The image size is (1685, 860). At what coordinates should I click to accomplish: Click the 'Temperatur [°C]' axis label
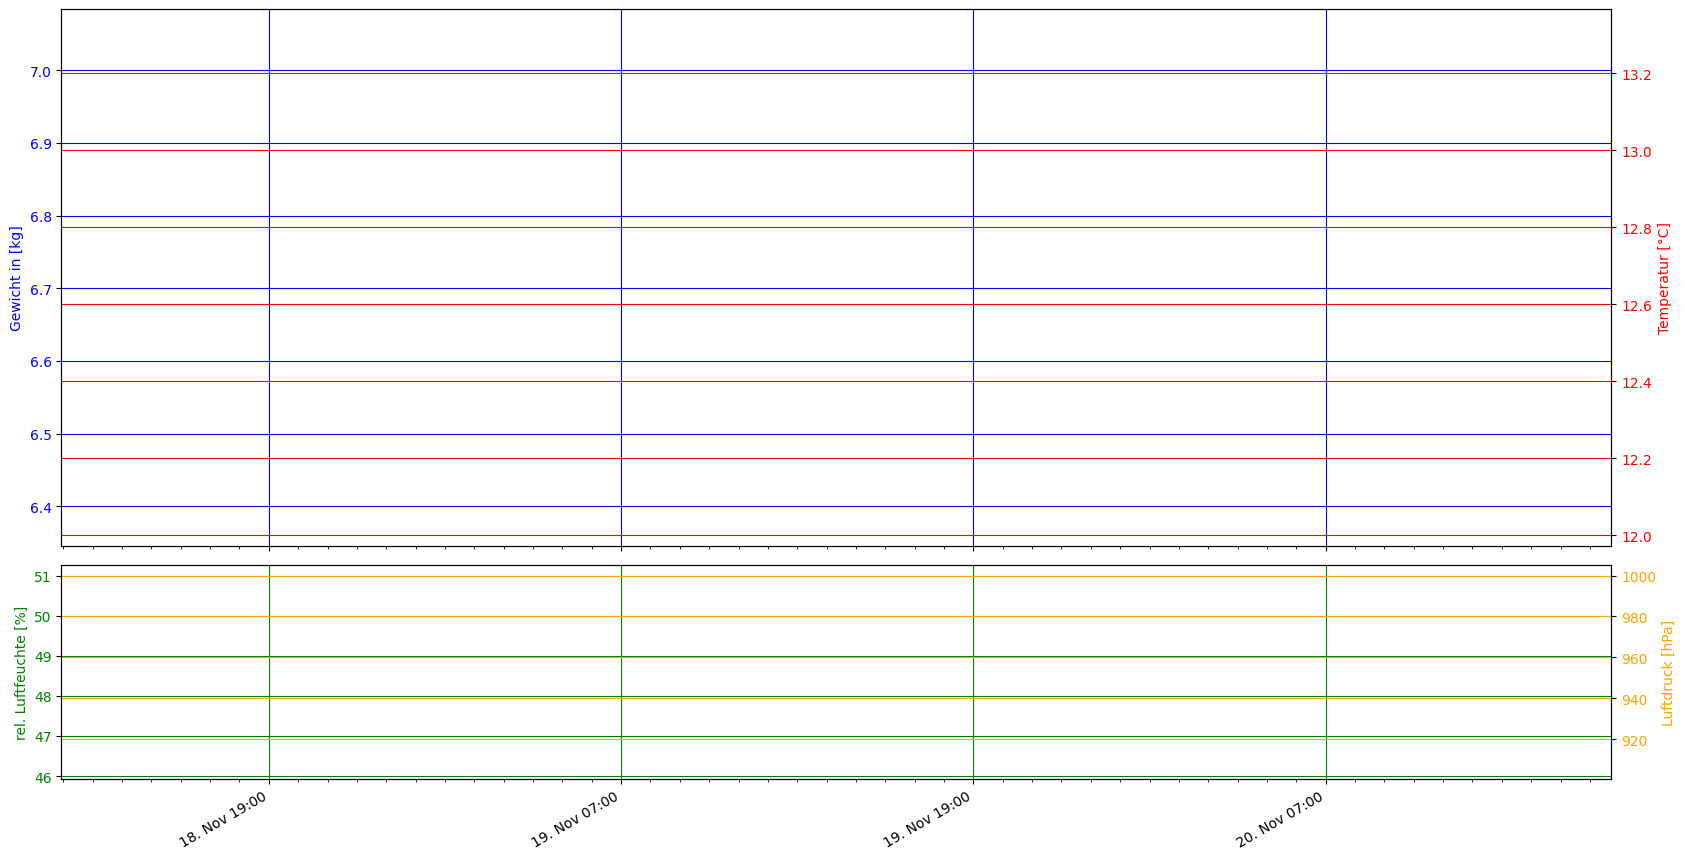pos(1664,278)
